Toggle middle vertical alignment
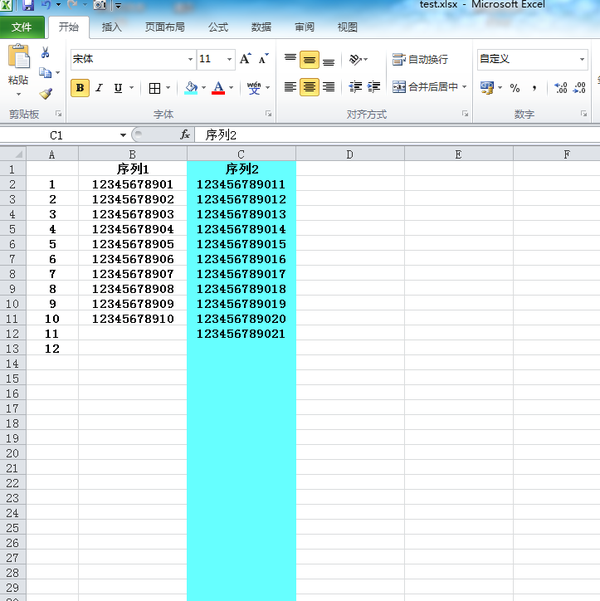The width and height of the screenshot is (600, 601). coord(309,59)
